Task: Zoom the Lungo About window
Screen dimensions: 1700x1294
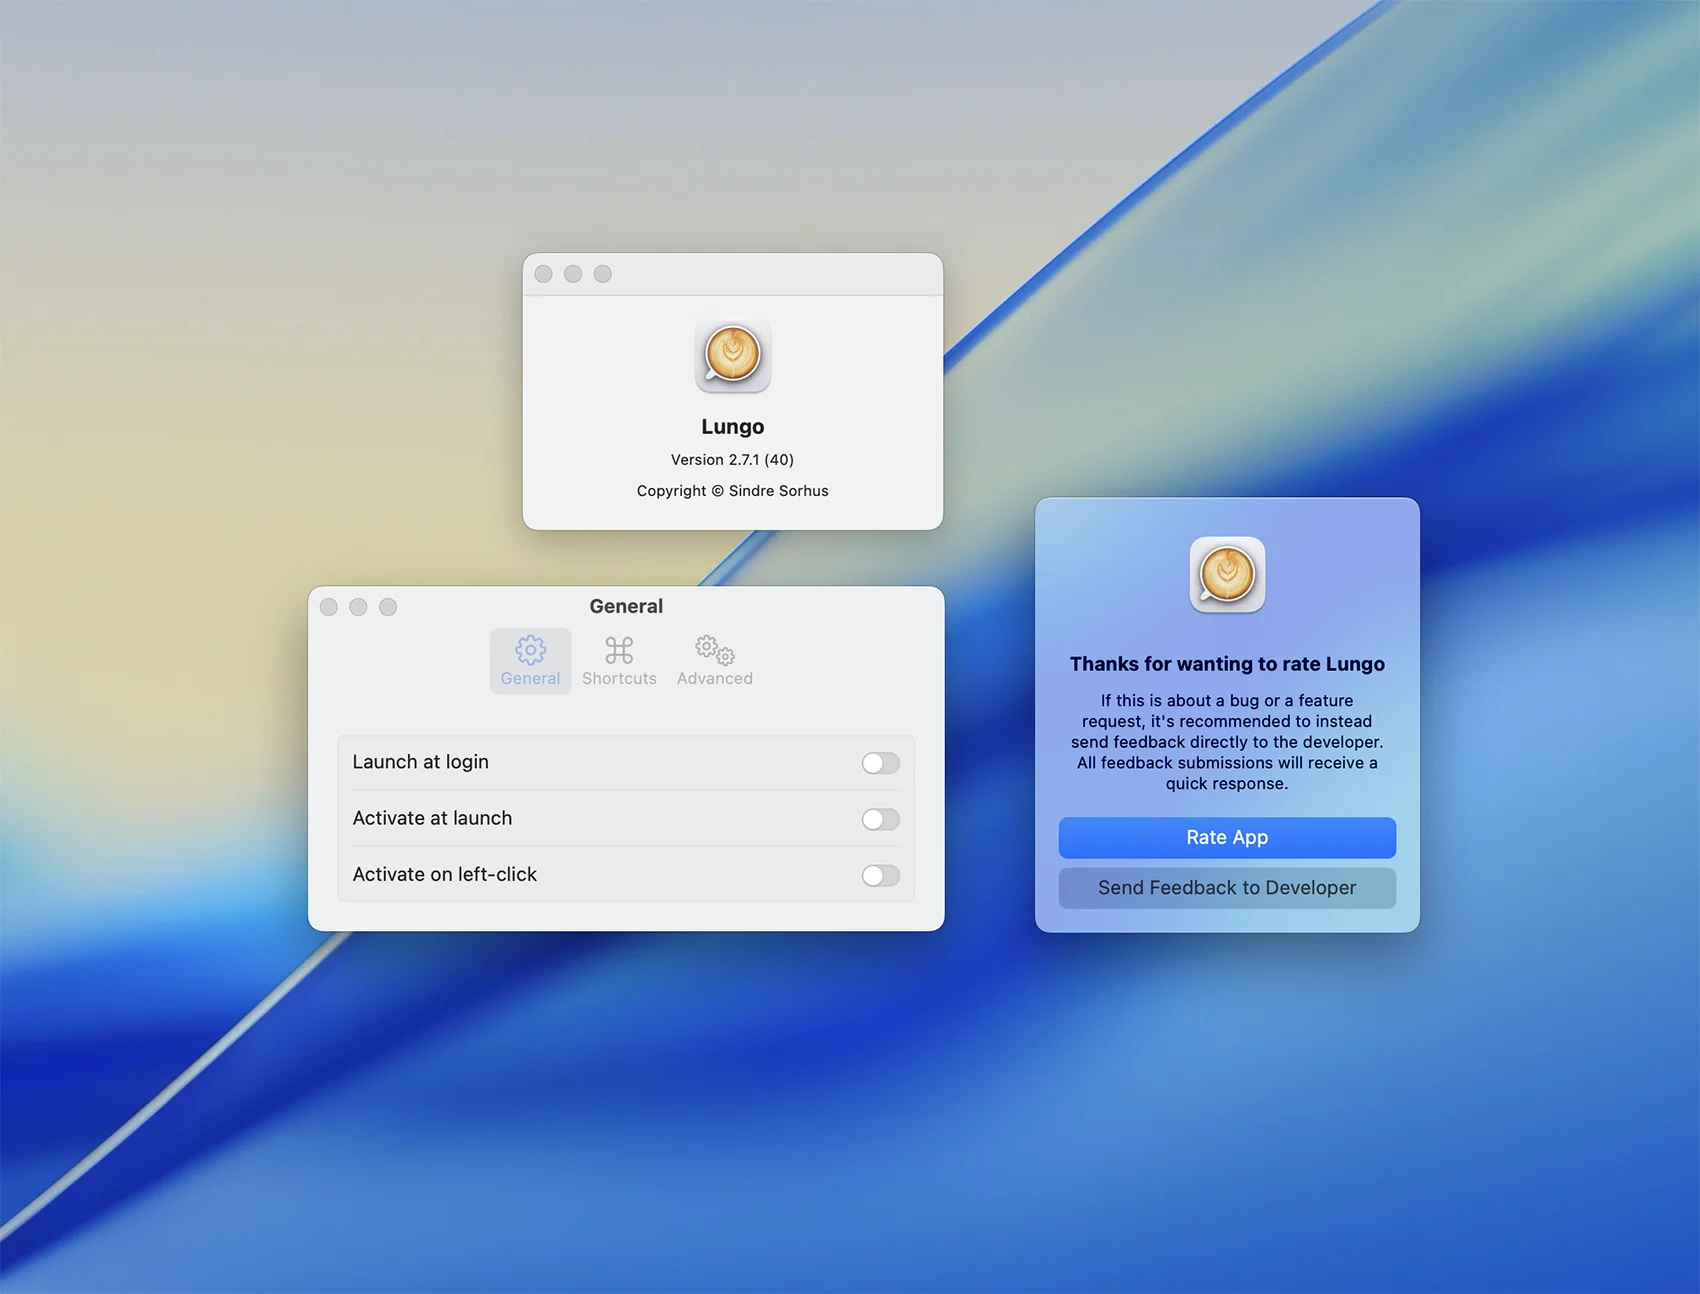Action: [603, 274]
